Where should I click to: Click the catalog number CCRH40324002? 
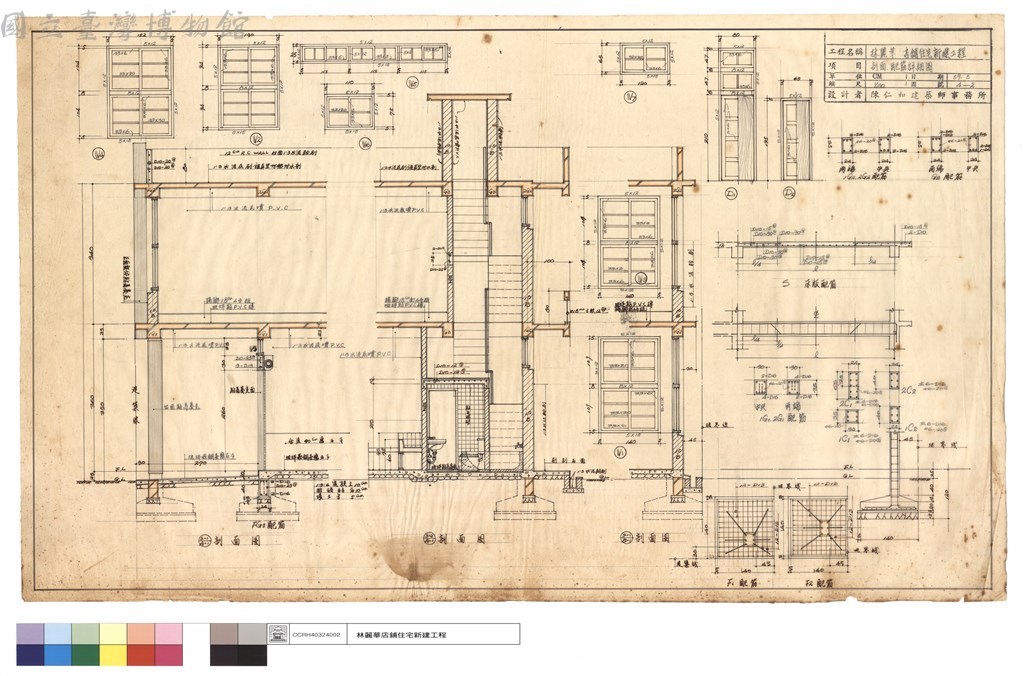coord(317,634)
